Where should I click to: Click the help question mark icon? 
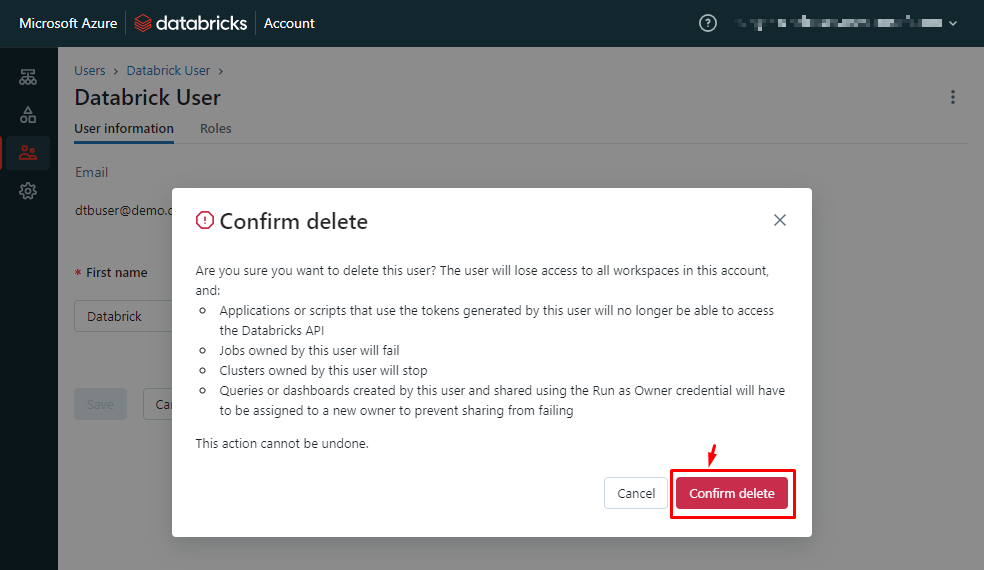pyautogui.click(x=708, y=23)
